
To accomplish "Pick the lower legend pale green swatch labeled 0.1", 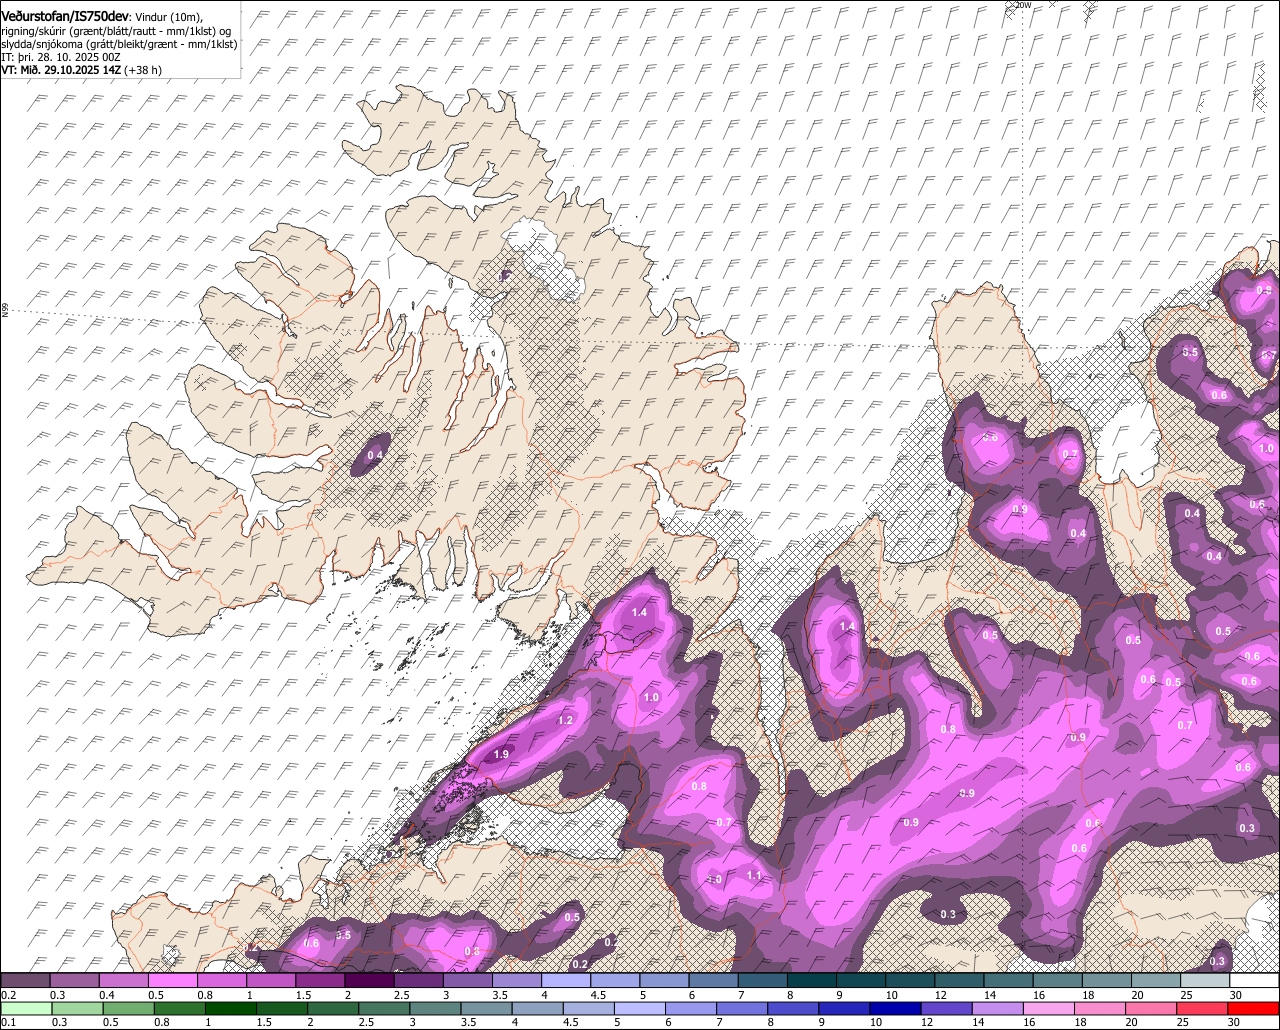I will point(25,1008).
